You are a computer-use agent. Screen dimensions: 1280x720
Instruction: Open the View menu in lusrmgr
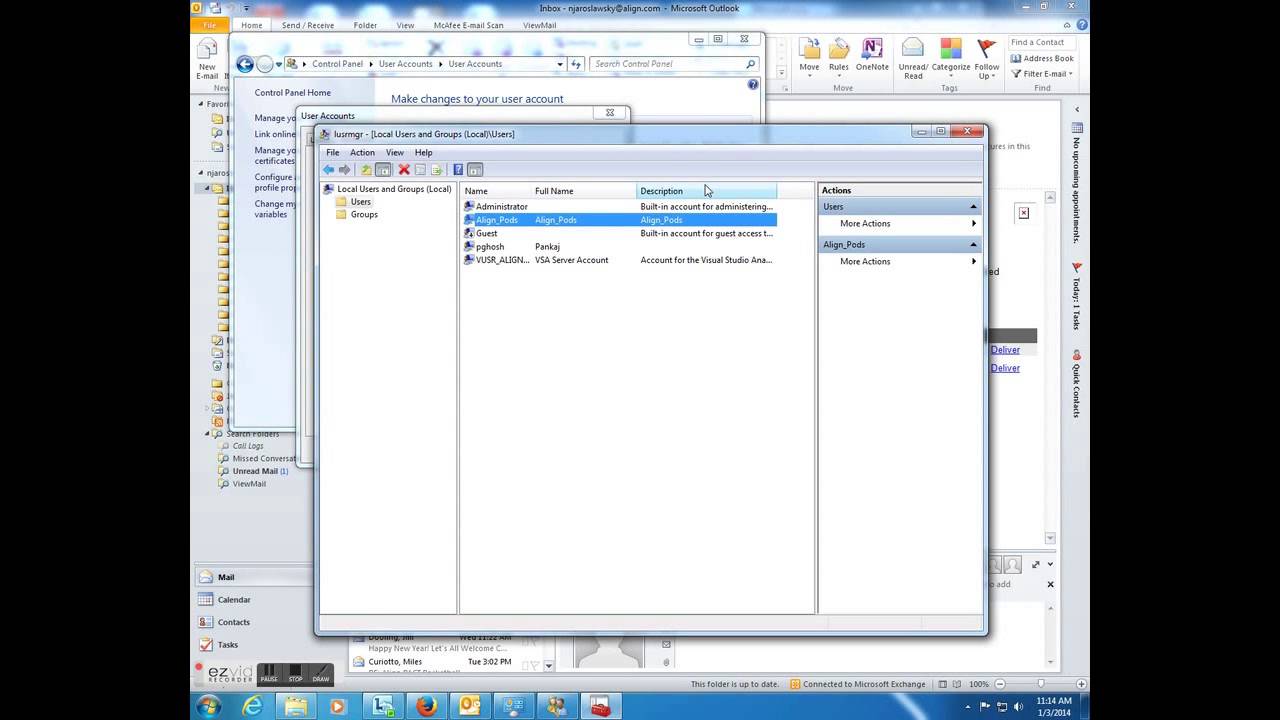(395, 153)
